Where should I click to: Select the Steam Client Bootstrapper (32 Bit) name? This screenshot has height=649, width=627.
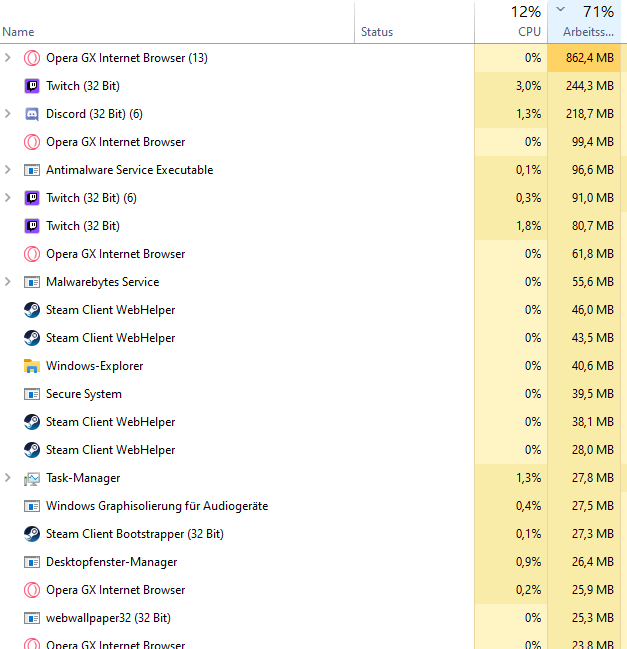(x=135, y=534)
